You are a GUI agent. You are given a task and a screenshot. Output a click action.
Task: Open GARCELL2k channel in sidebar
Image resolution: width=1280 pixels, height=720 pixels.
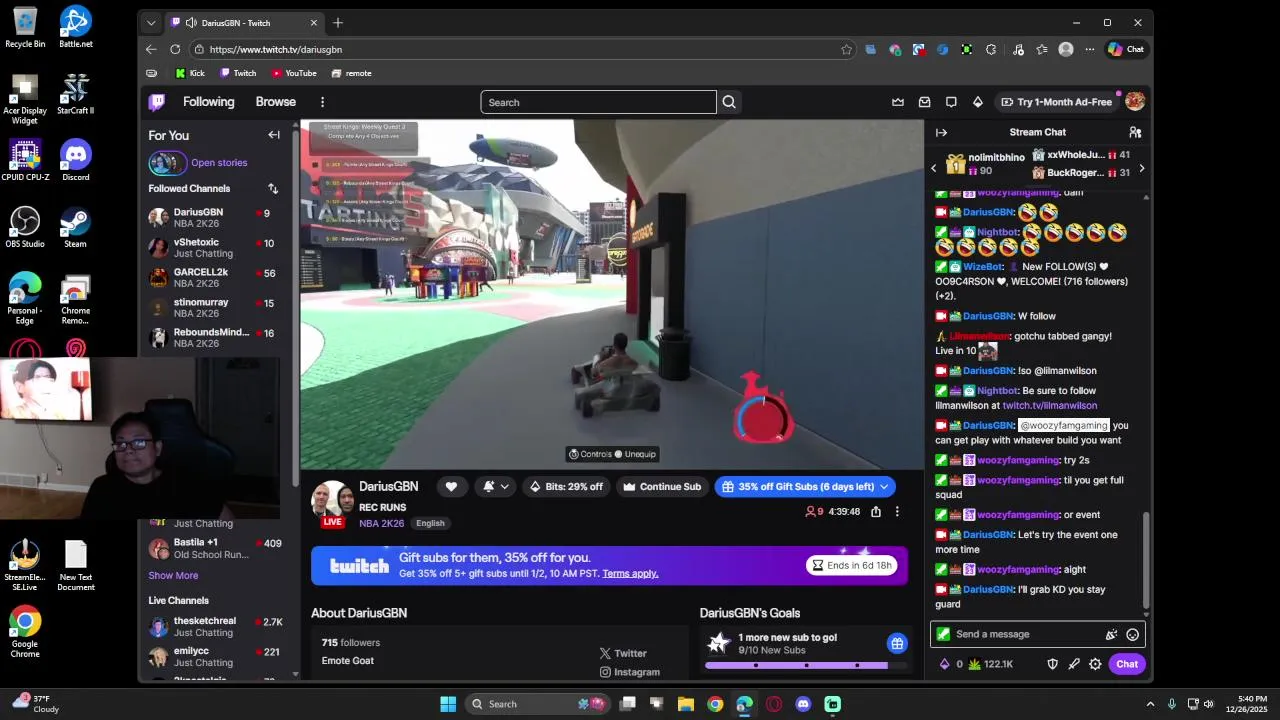[x=212, y=277]
